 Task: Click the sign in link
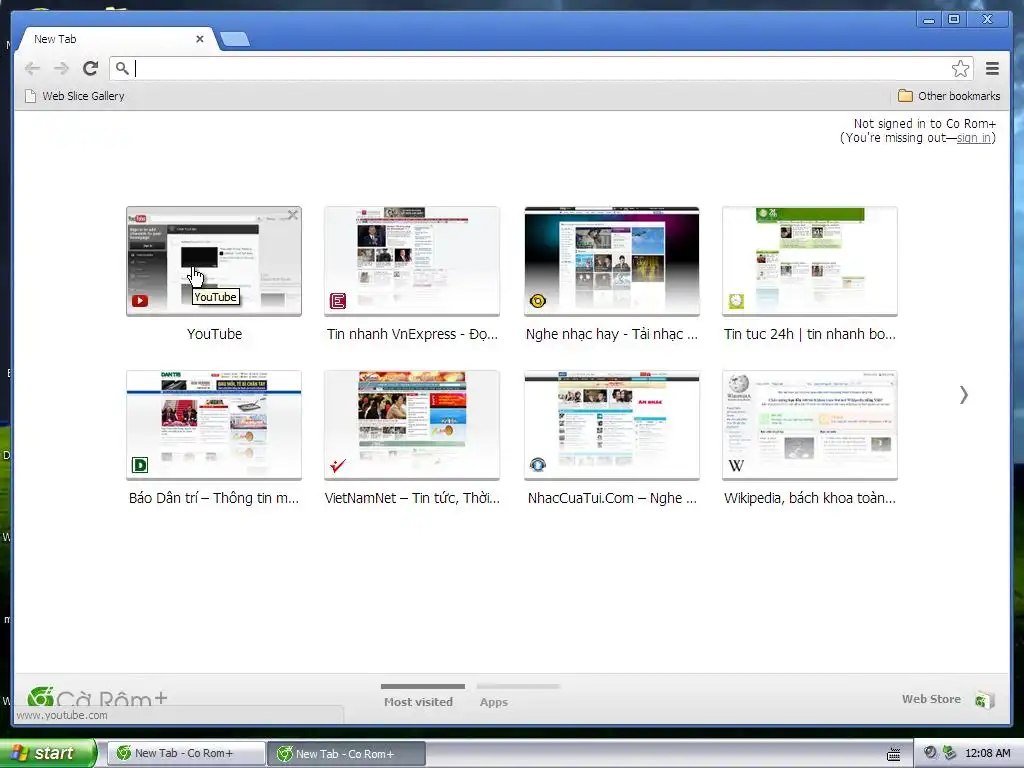coord(973,138)
